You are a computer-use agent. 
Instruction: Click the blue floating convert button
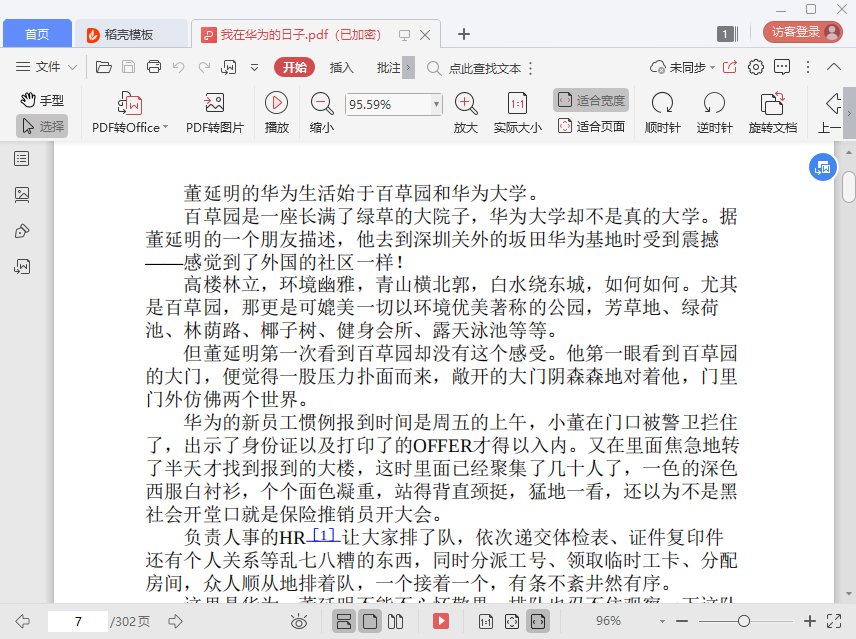point(823,168)
